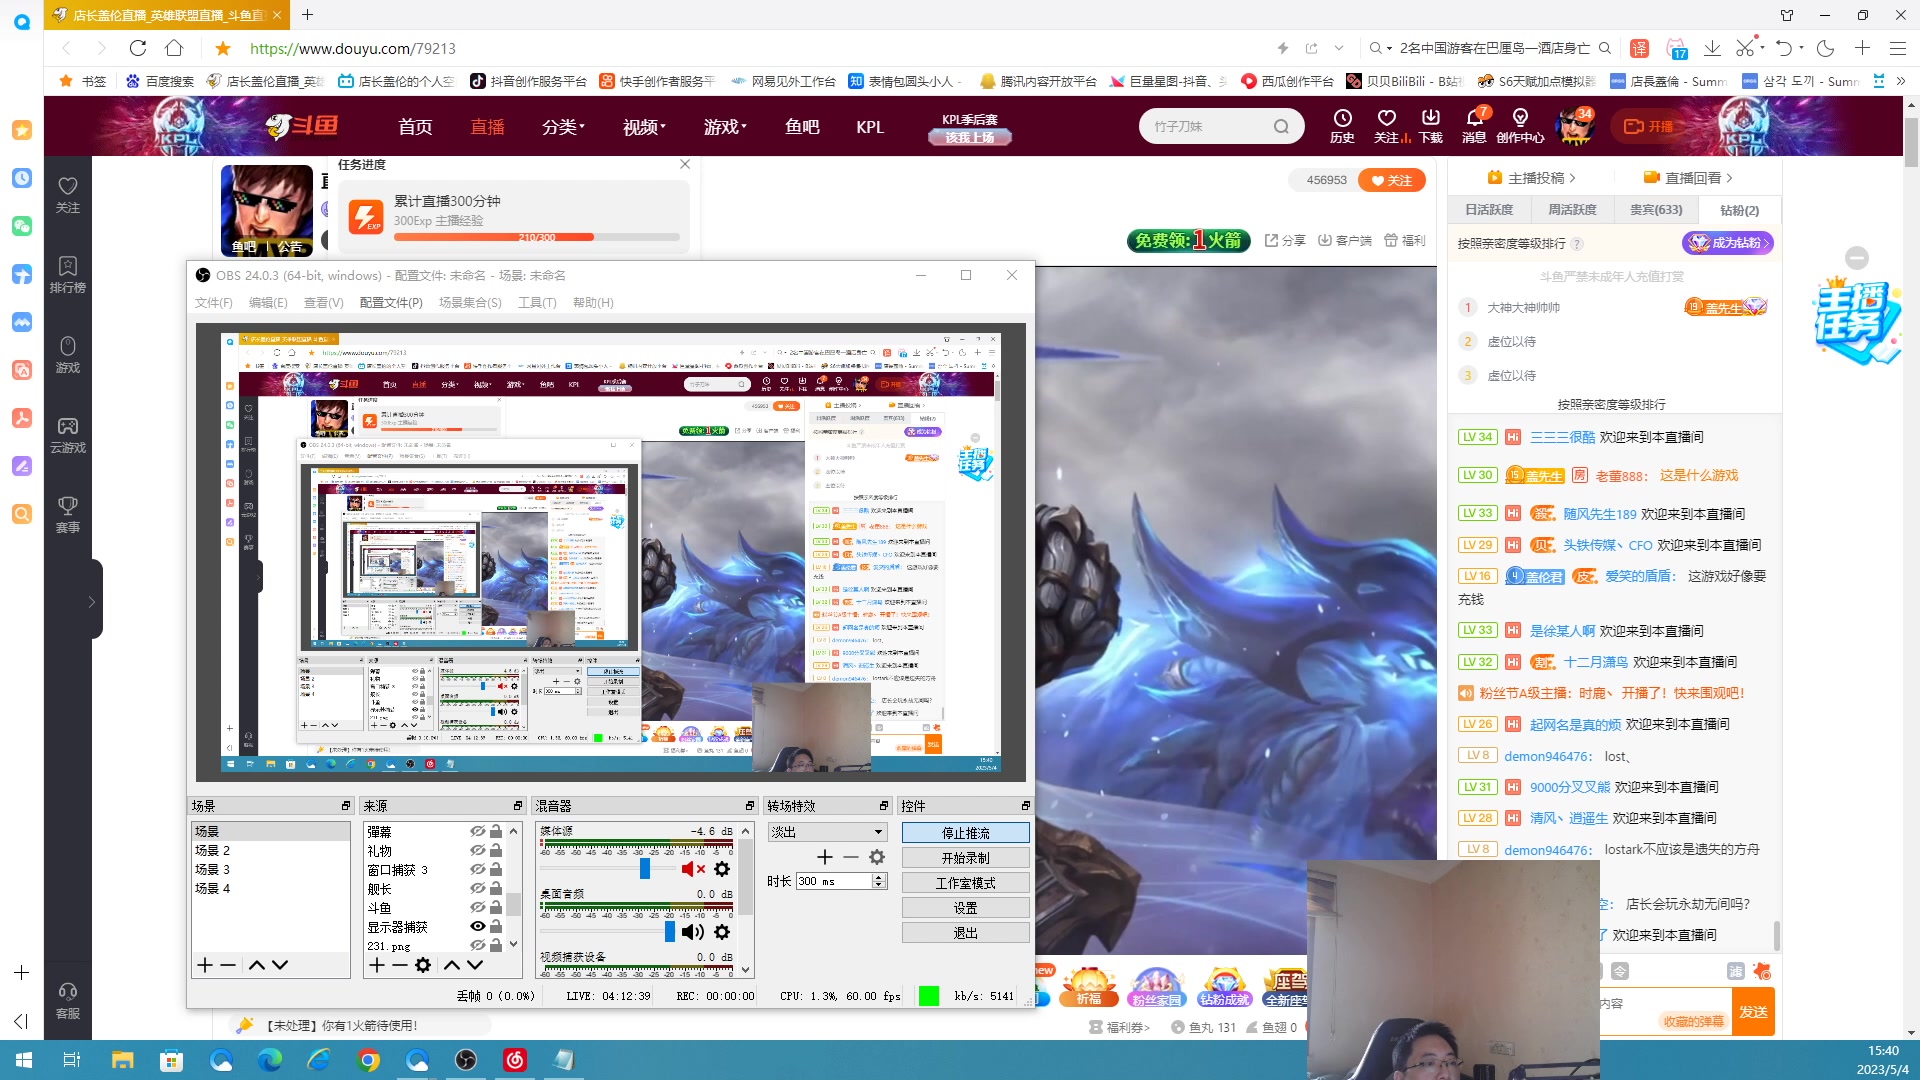Expand the 游戏 dropdown in Douyu navigation
The image size is (1920, 1080).
725,127
